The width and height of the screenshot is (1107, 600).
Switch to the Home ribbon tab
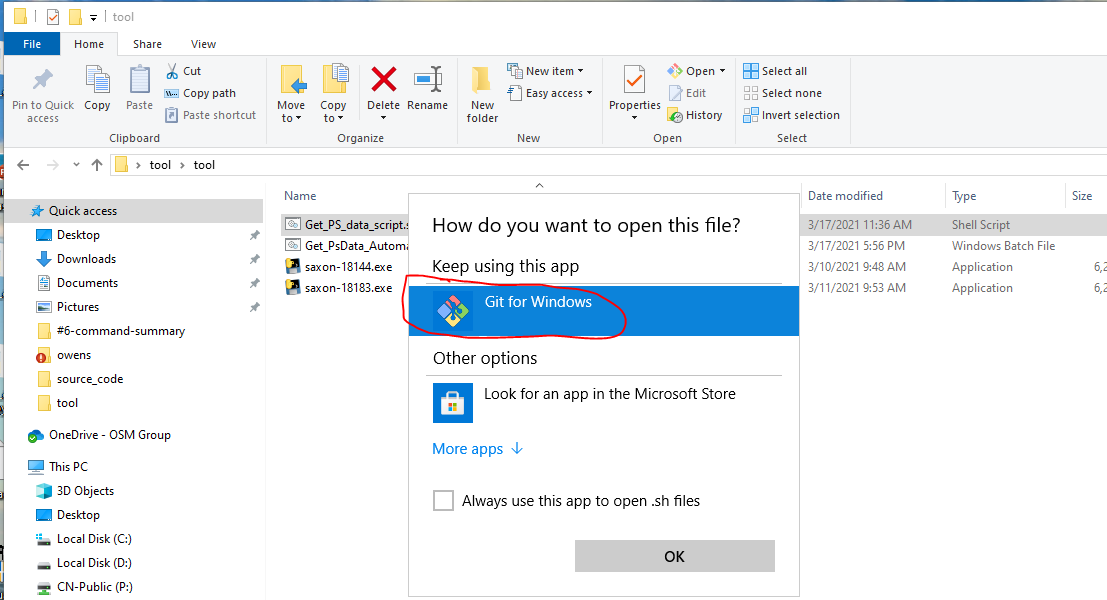click(x=89, y=44)
